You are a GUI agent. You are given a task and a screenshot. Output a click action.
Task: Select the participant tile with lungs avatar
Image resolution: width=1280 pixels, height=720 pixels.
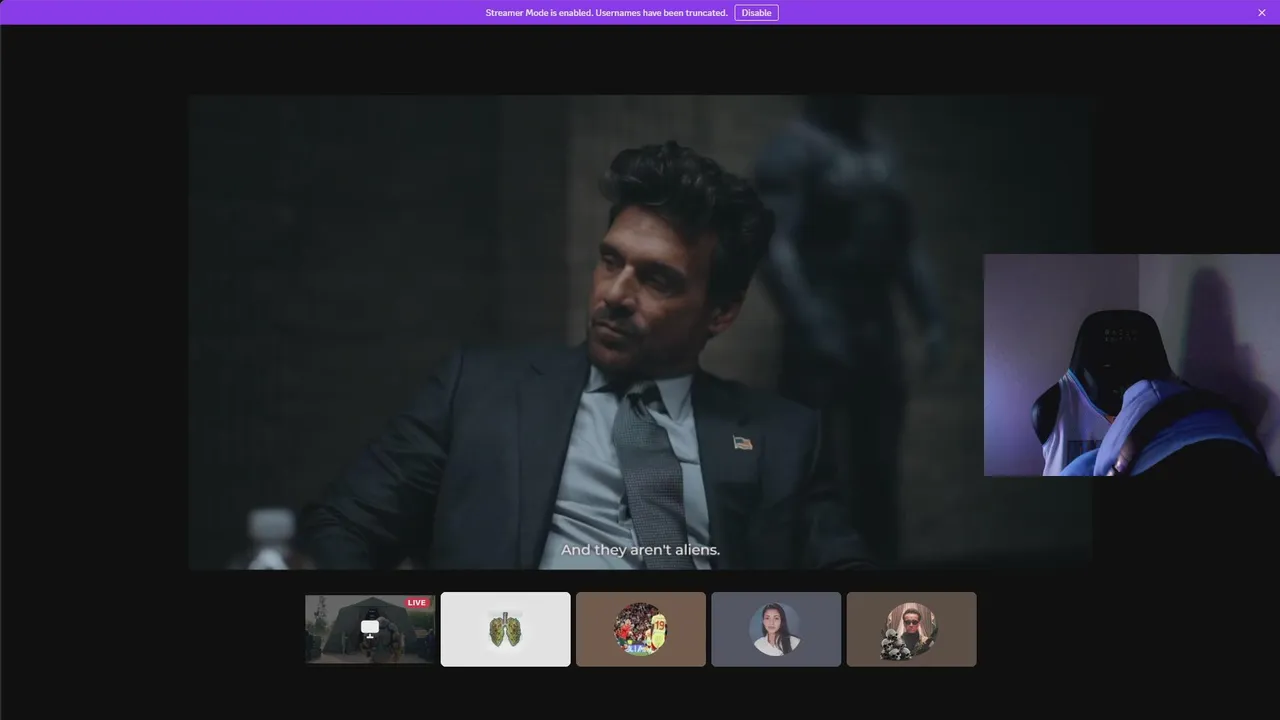click(506, 629)
